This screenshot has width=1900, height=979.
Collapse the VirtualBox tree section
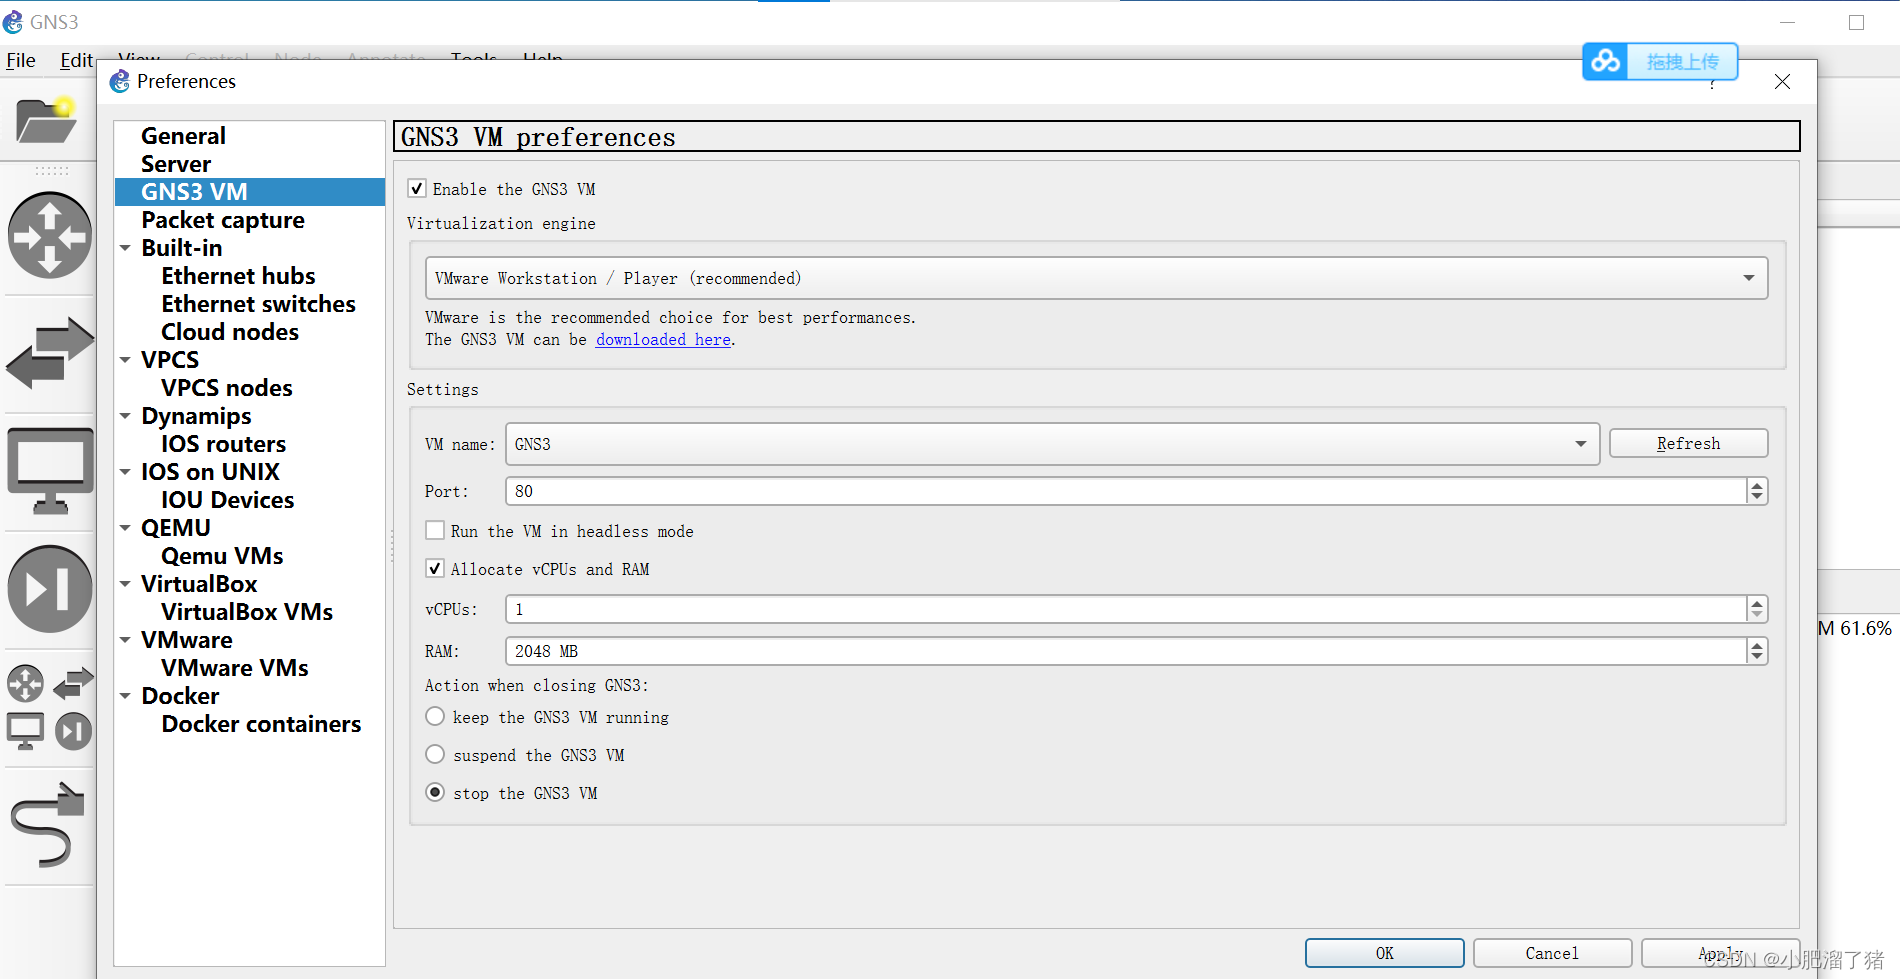point(125,584)
